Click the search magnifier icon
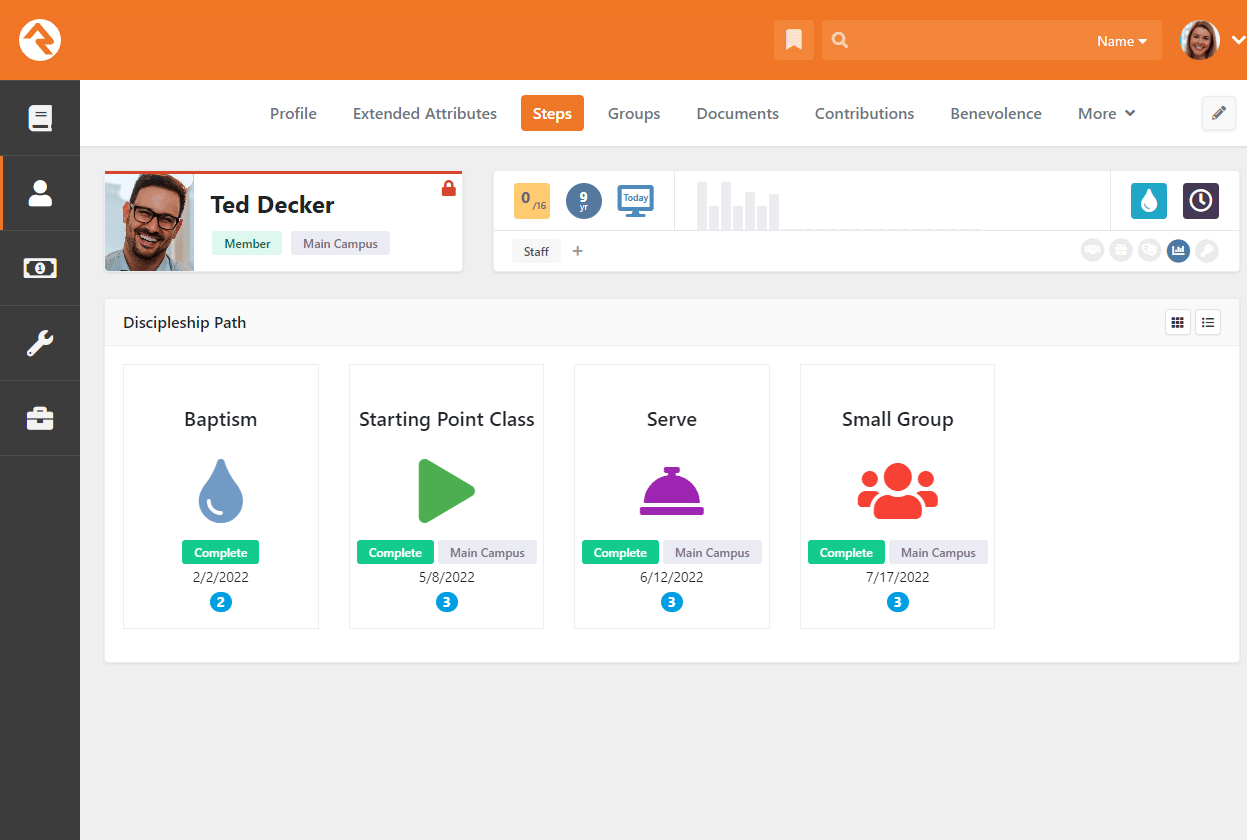The image size is (1247, 840). [x=840, y=40]
